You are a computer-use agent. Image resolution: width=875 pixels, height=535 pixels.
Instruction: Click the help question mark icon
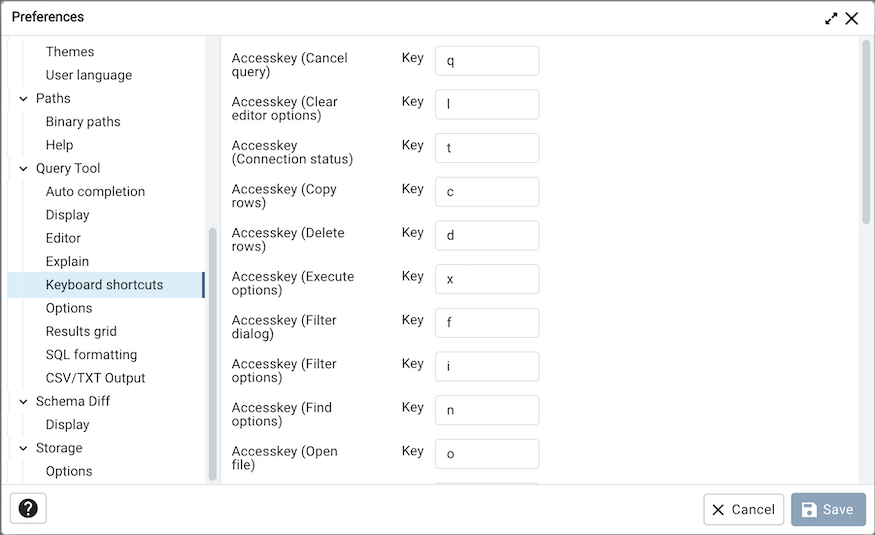(28, 509)
